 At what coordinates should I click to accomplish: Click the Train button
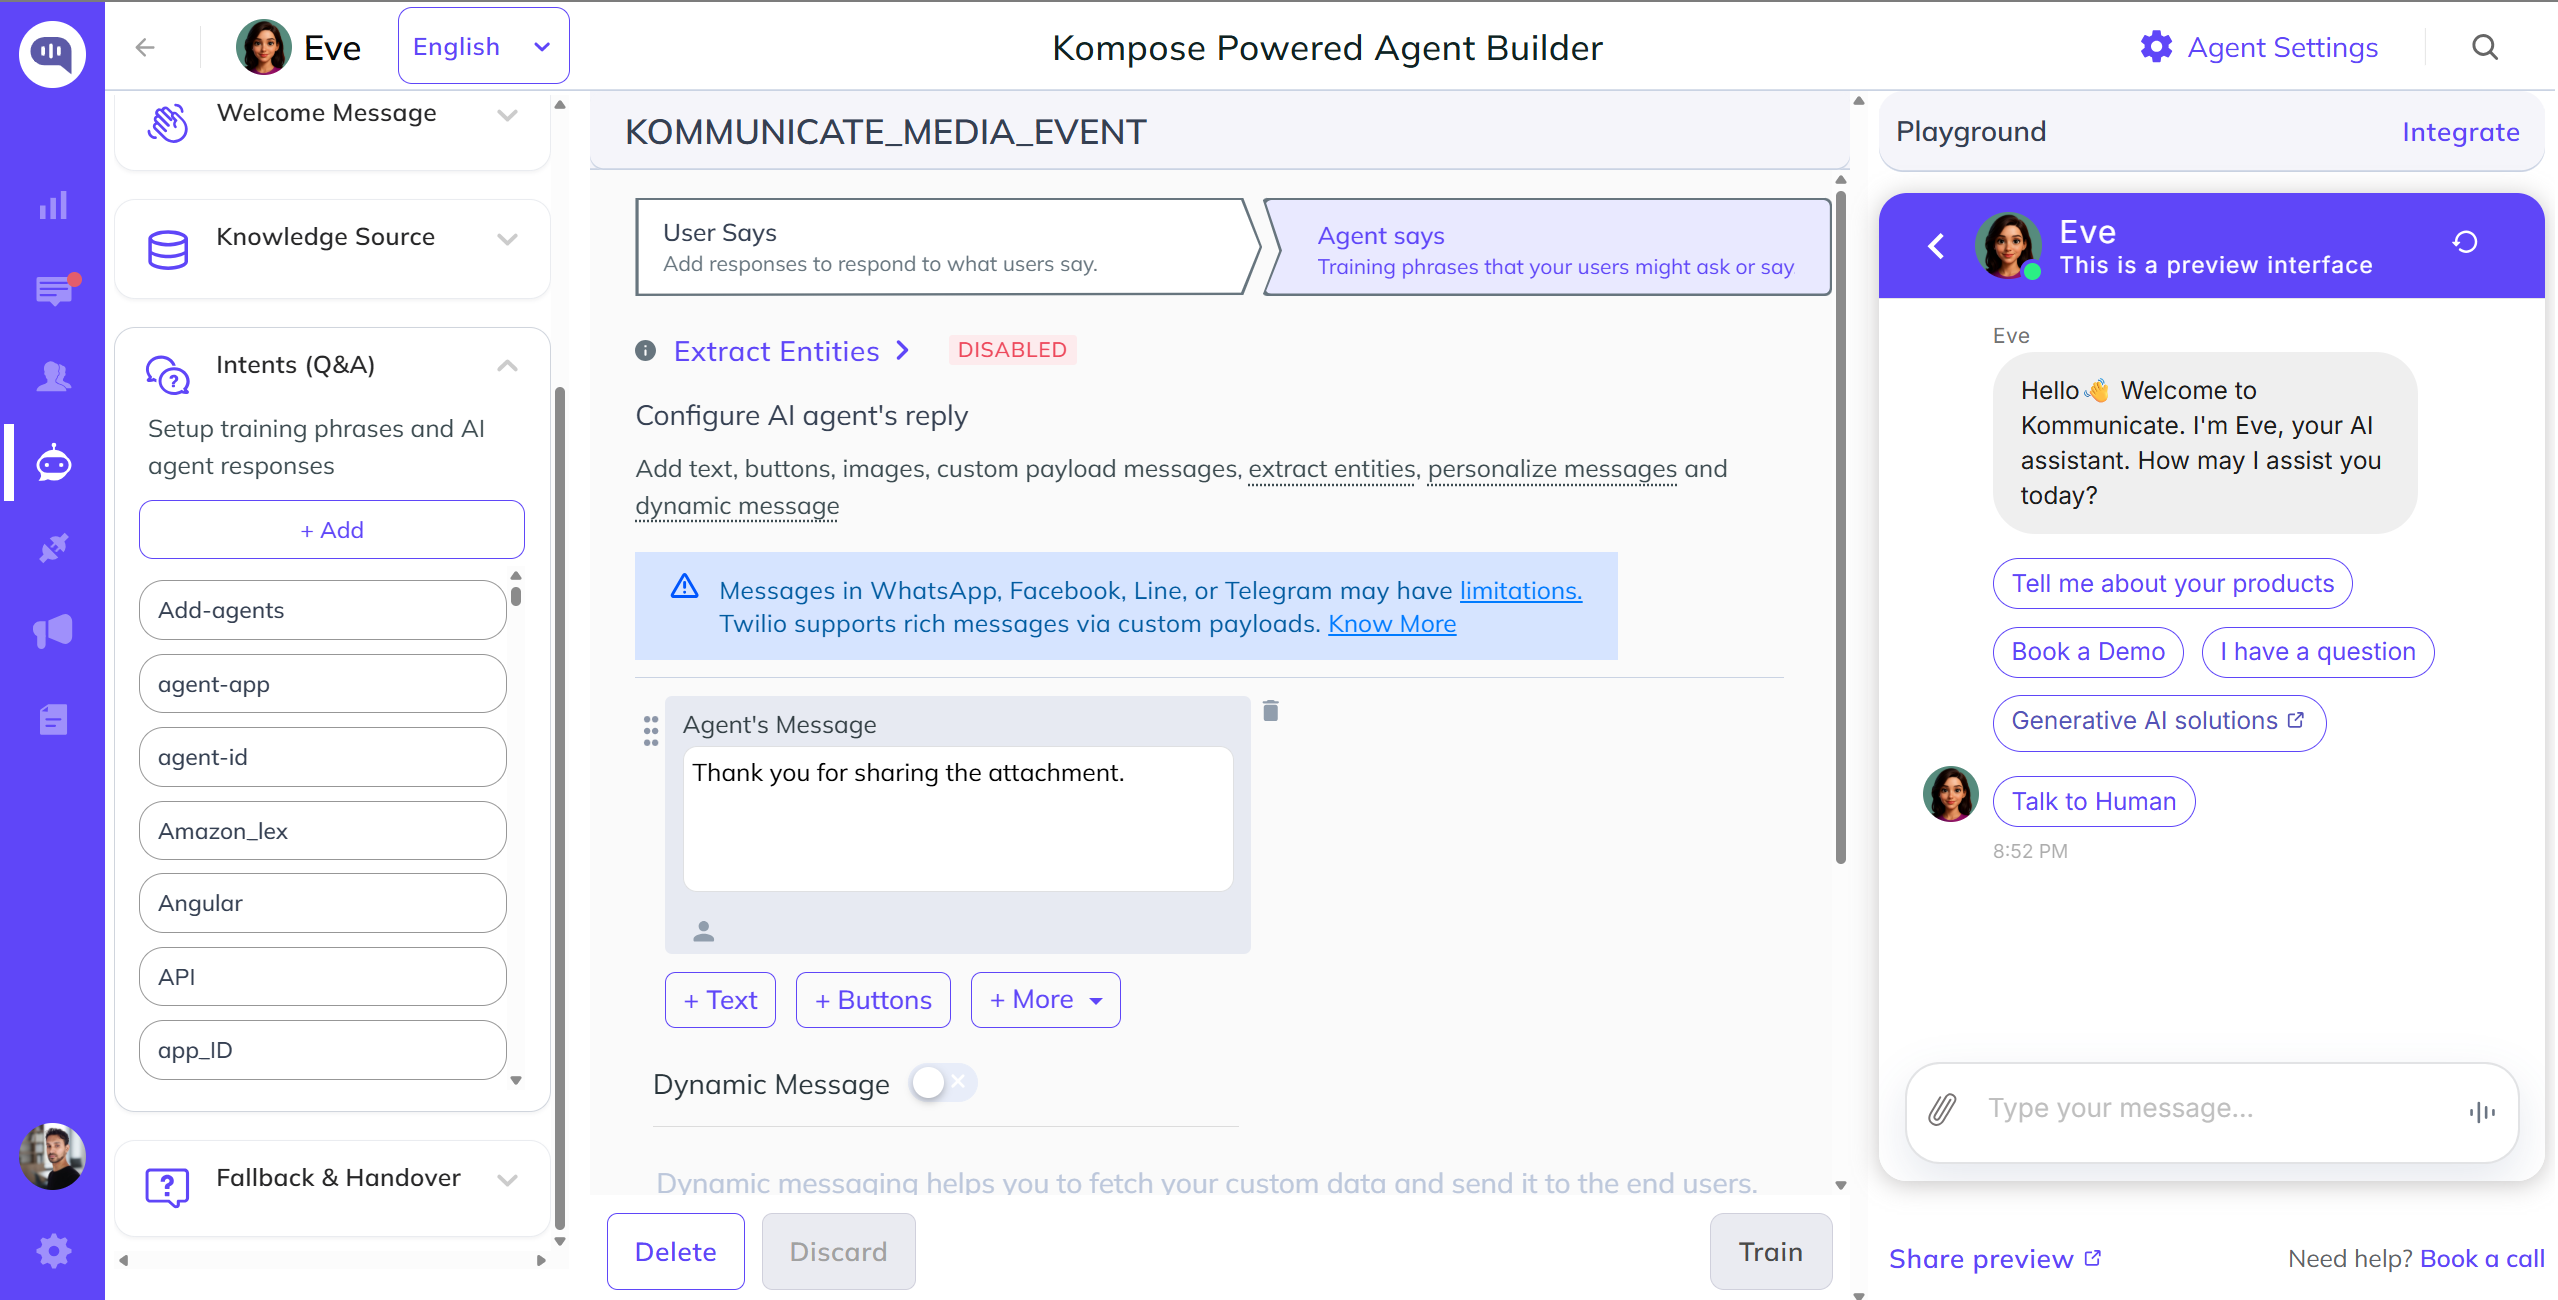pos(1771,1252)
